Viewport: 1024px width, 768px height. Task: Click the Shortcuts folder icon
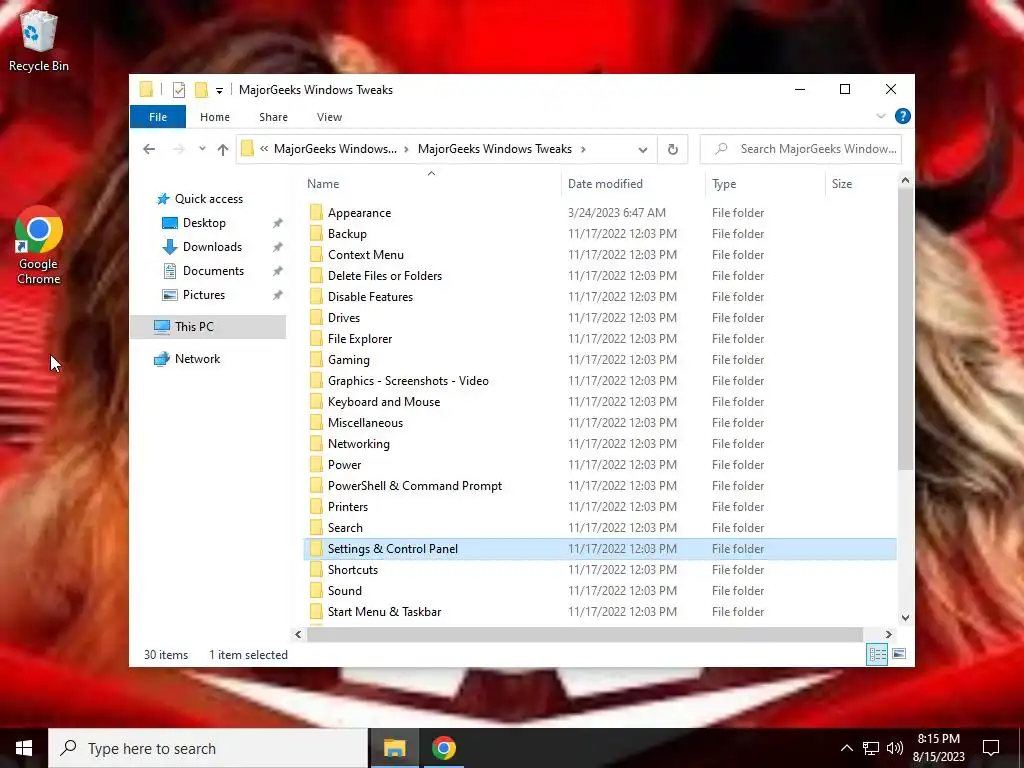[x=316, y=569]
